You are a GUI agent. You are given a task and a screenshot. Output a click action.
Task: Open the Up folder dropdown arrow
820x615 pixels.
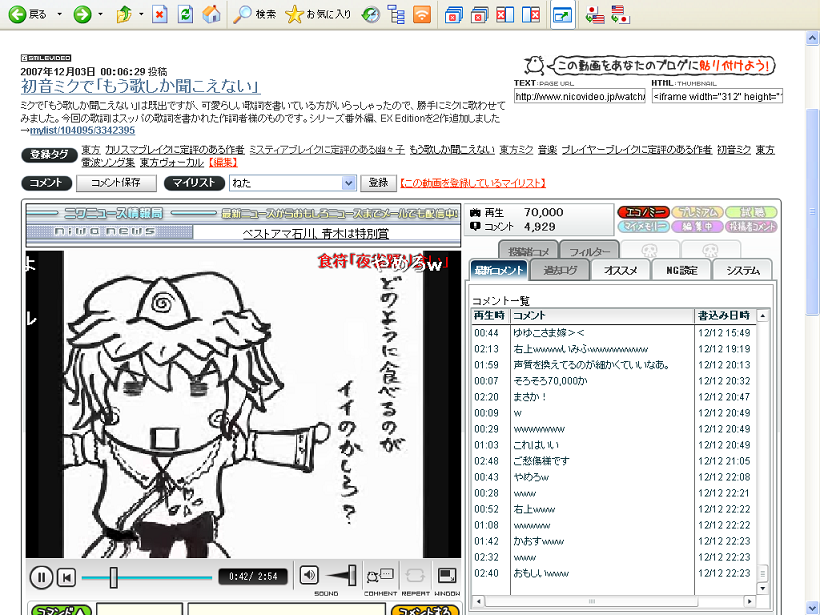pyautogui.click(x=141, y=14)
